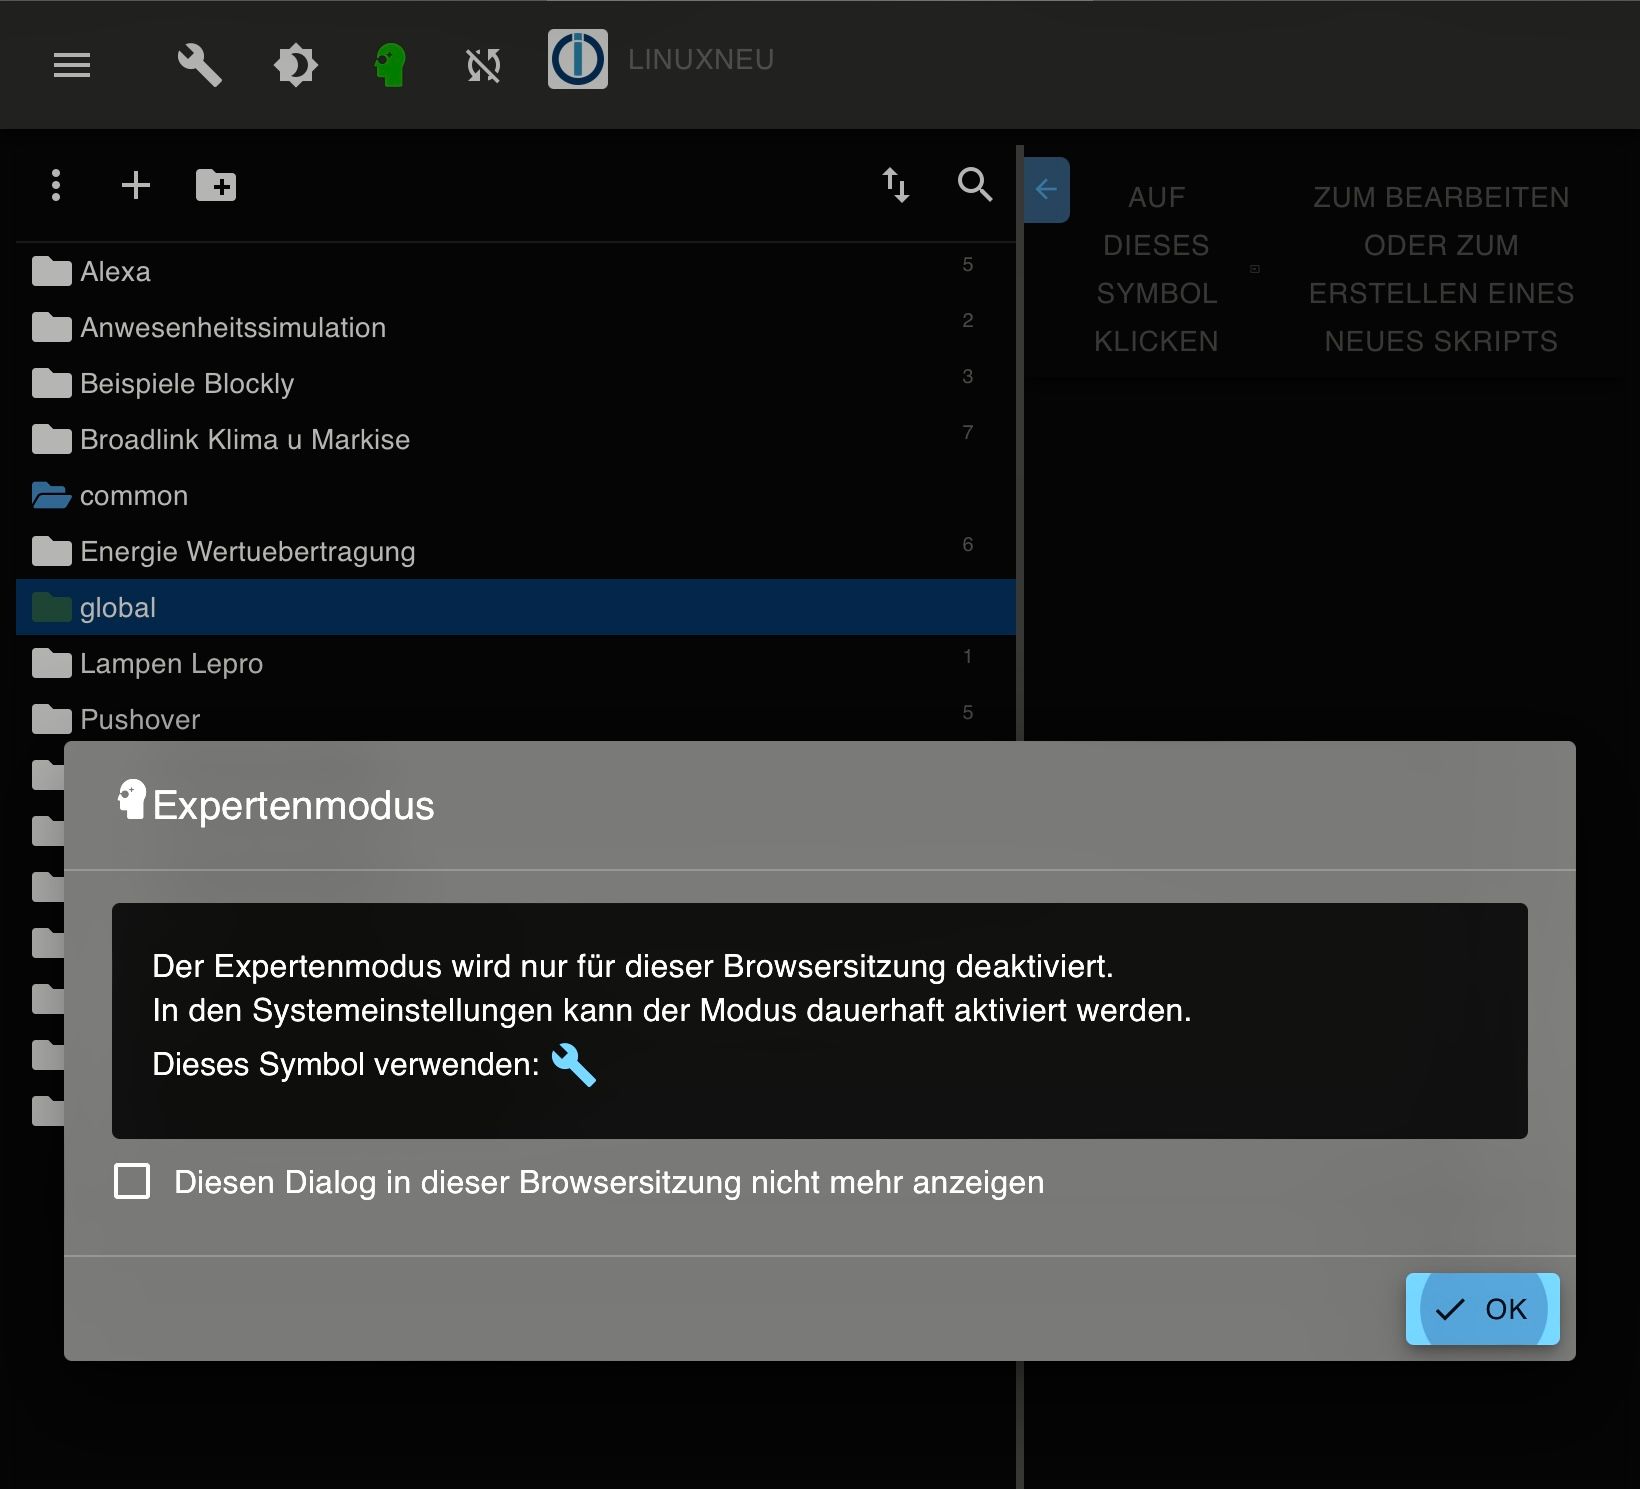The width and height of the screenshot is (1640, 1489).
Task: Expand the Beispiele Blockly folder
Action: point(516,383)
